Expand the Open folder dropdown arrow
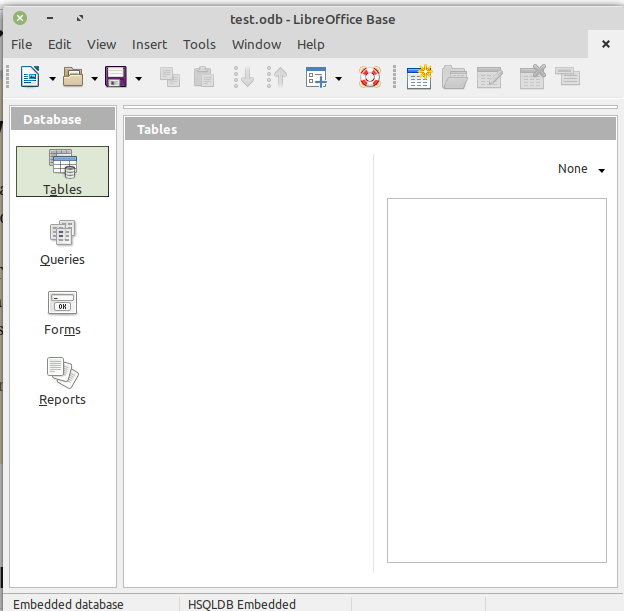 point(95,78)
